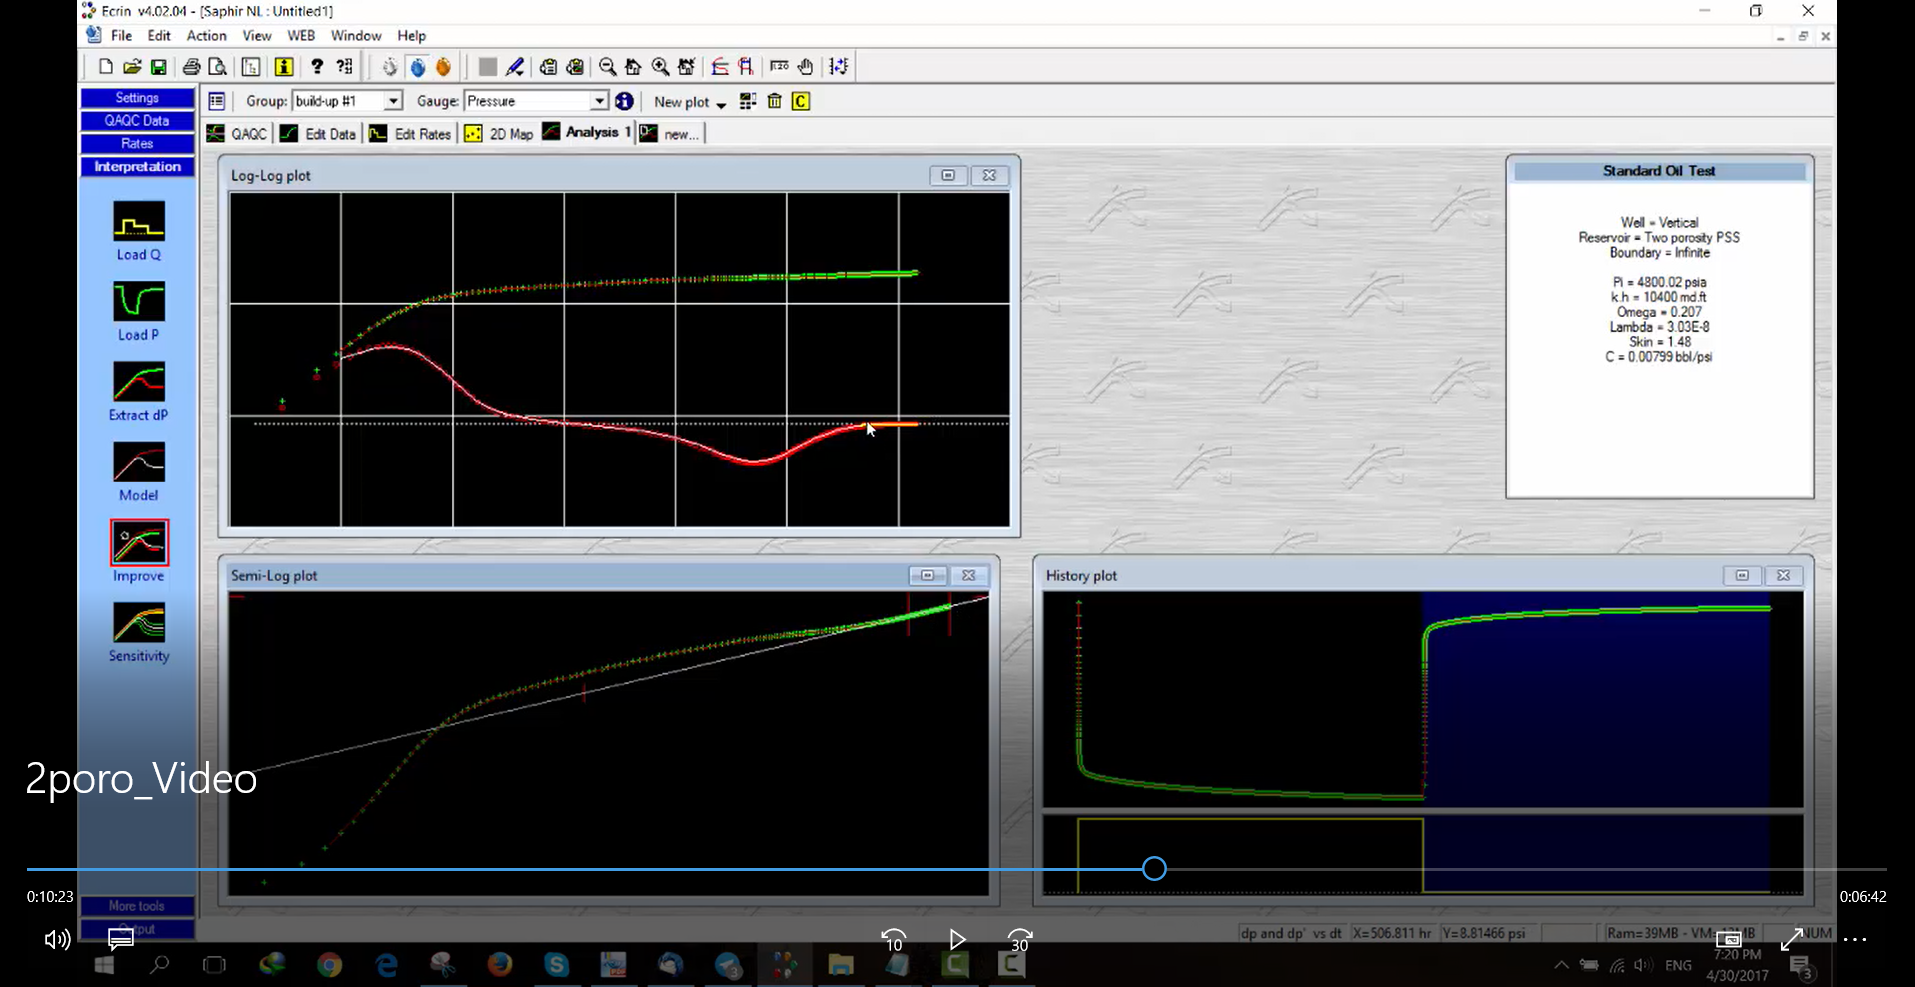
Task: Open the Help menu
Action: (x=411, y=35)
